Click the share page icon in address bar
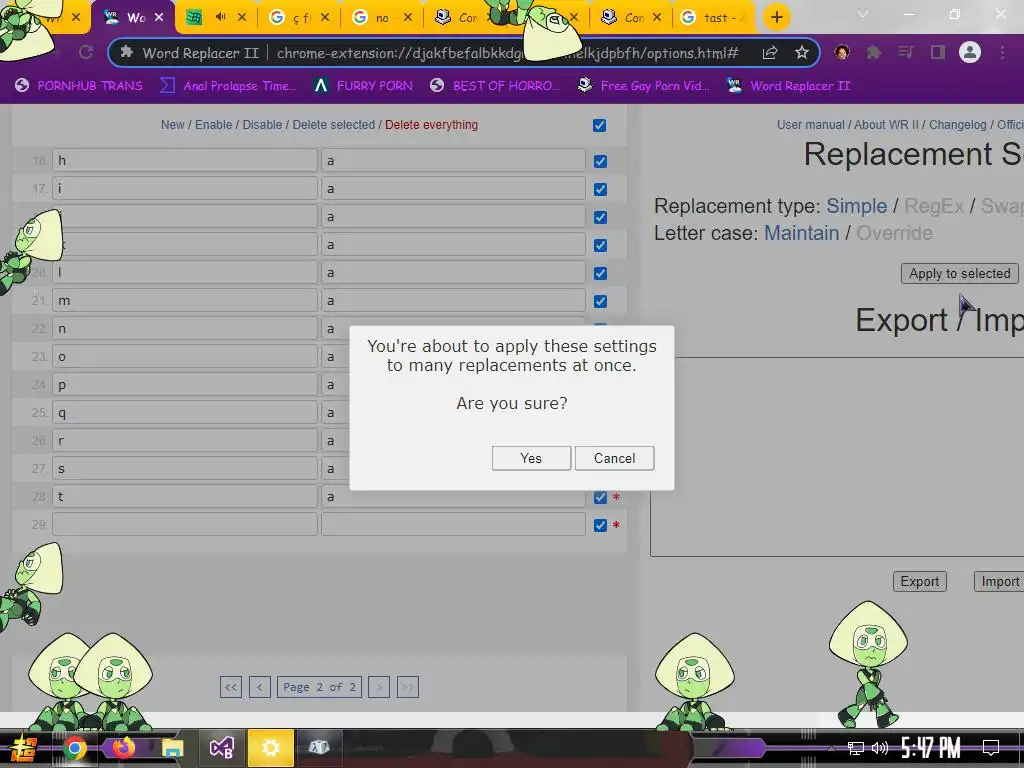This screenshot has height=768, width=1024. 770,53
